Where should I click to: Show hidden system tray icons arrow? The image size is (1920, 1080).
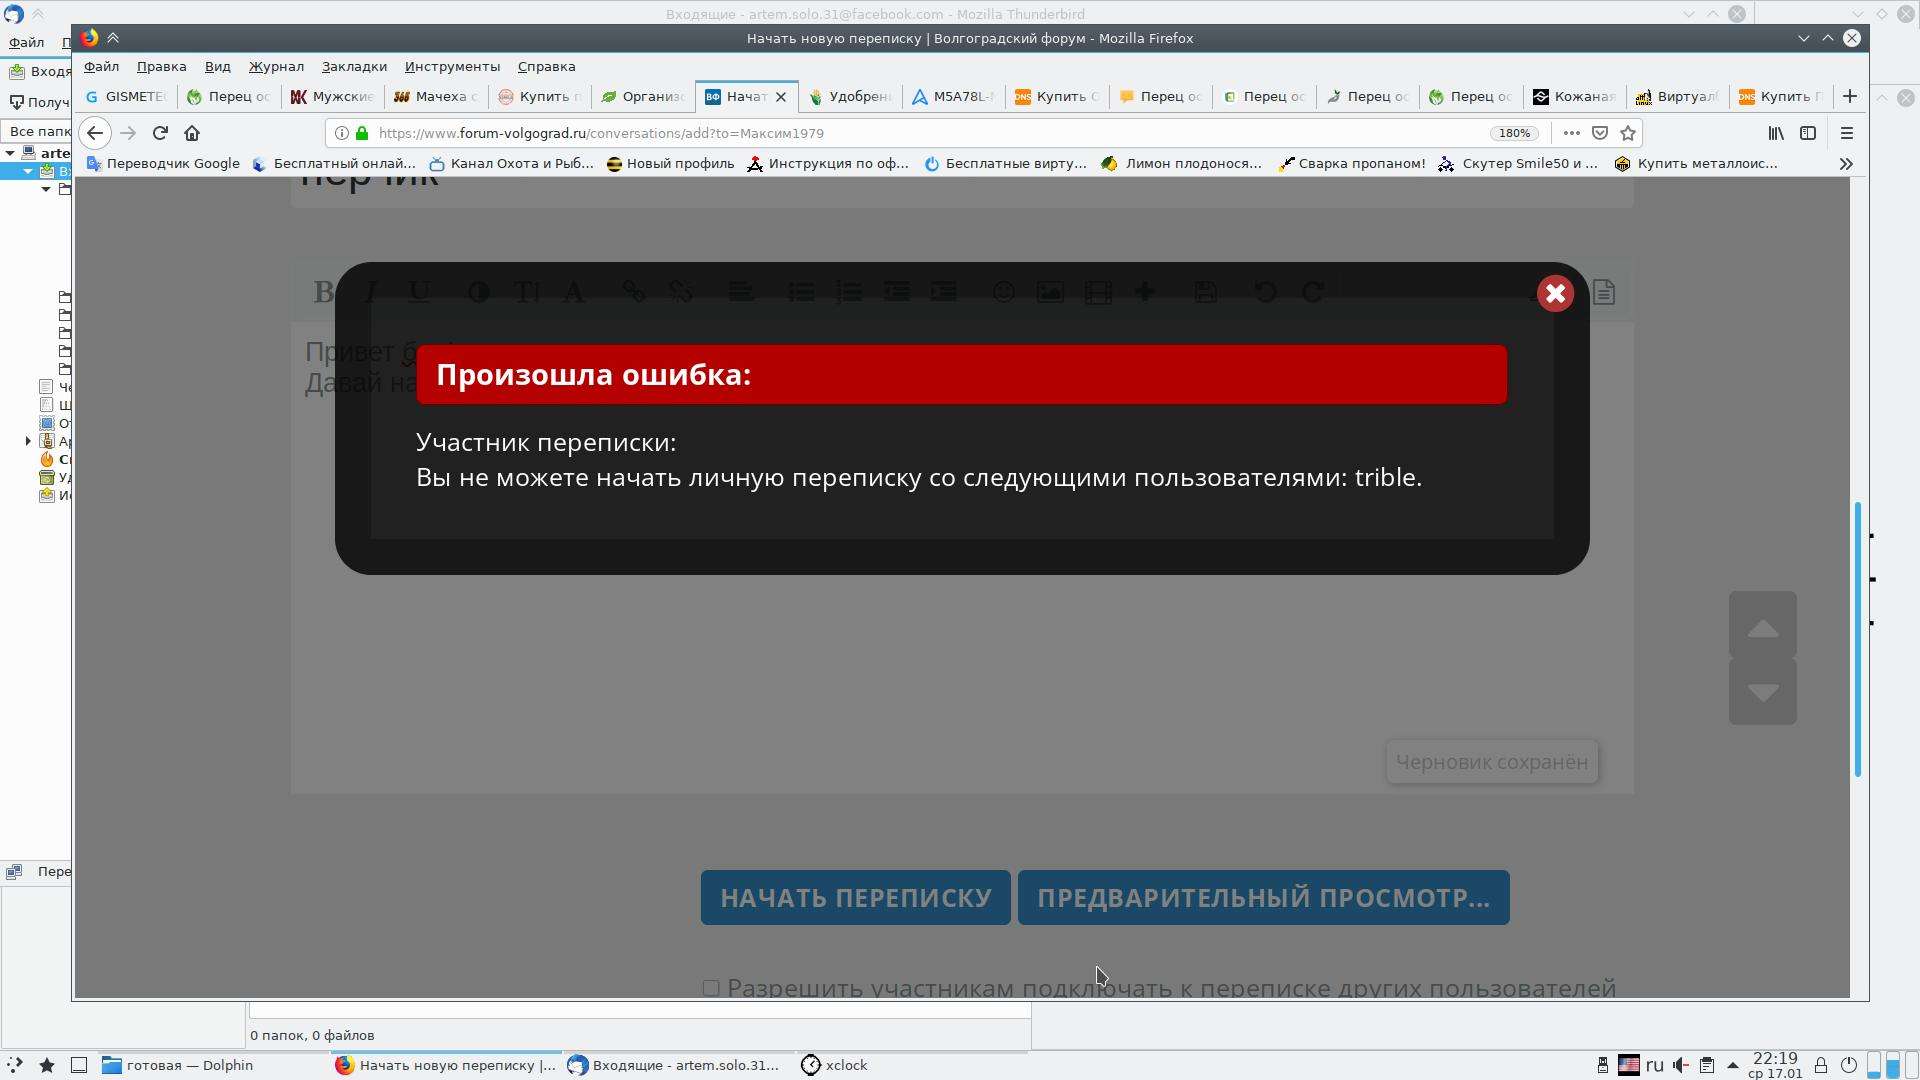coord(1732,1066)
